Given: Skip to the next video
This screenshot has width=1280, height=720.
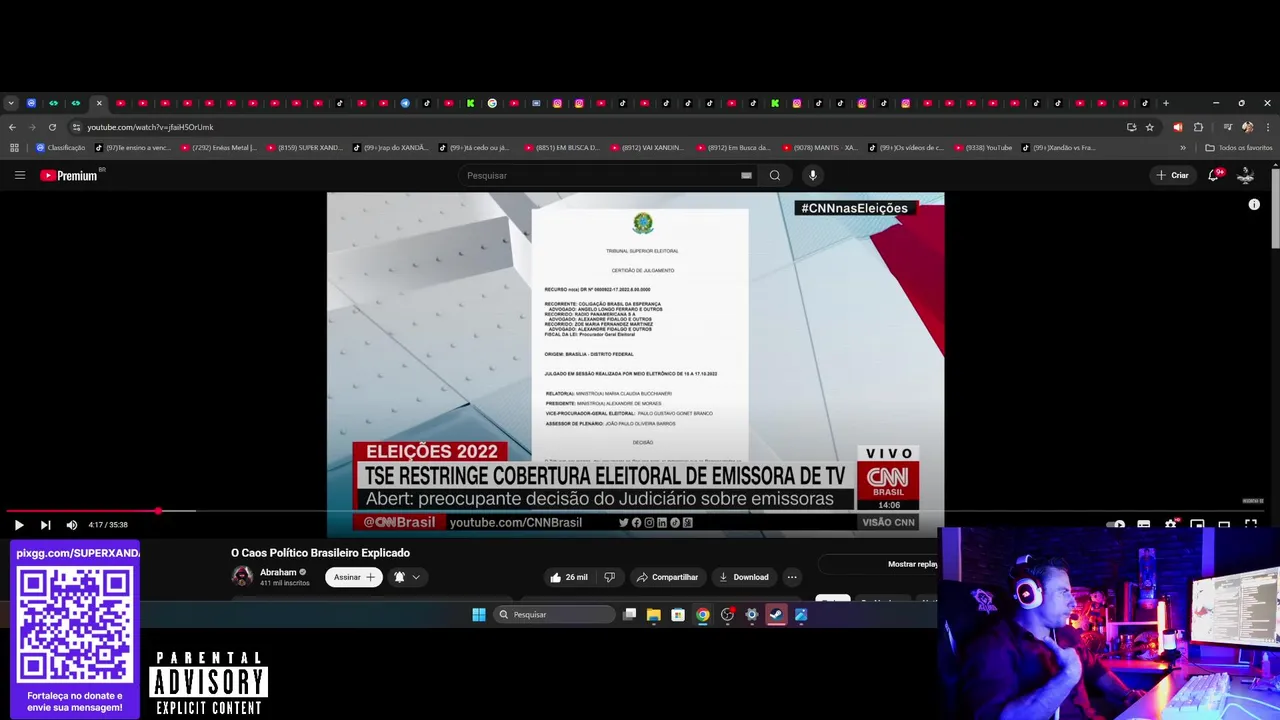Looking at the screenshot, I should tap(45, 525).
